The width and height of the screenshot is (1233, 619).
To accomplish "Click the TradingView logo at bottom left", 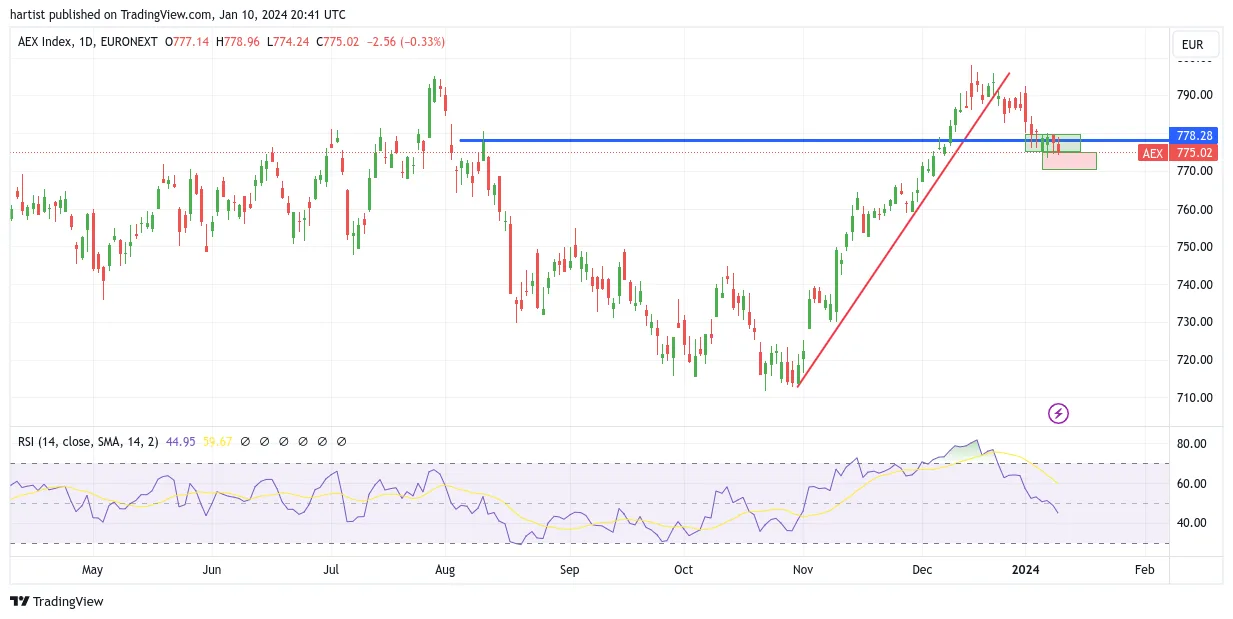I will (57, 601).
